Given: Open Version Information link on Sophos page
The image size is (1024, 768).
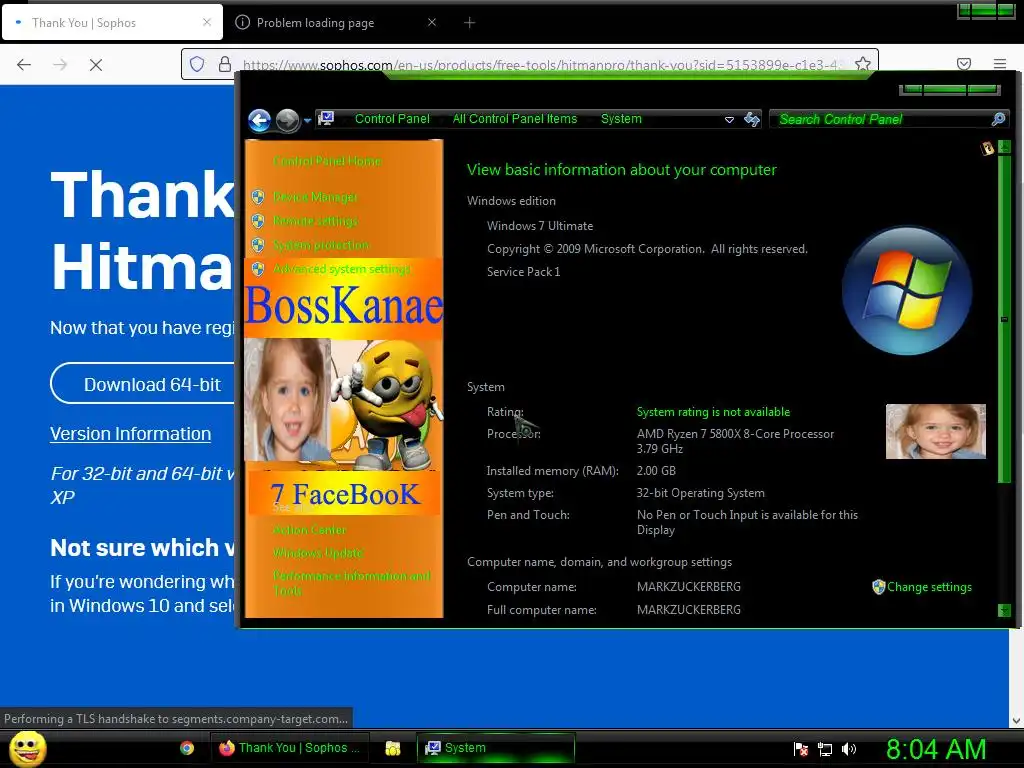Looking at the screenshot, I should (x=131, y=434).
